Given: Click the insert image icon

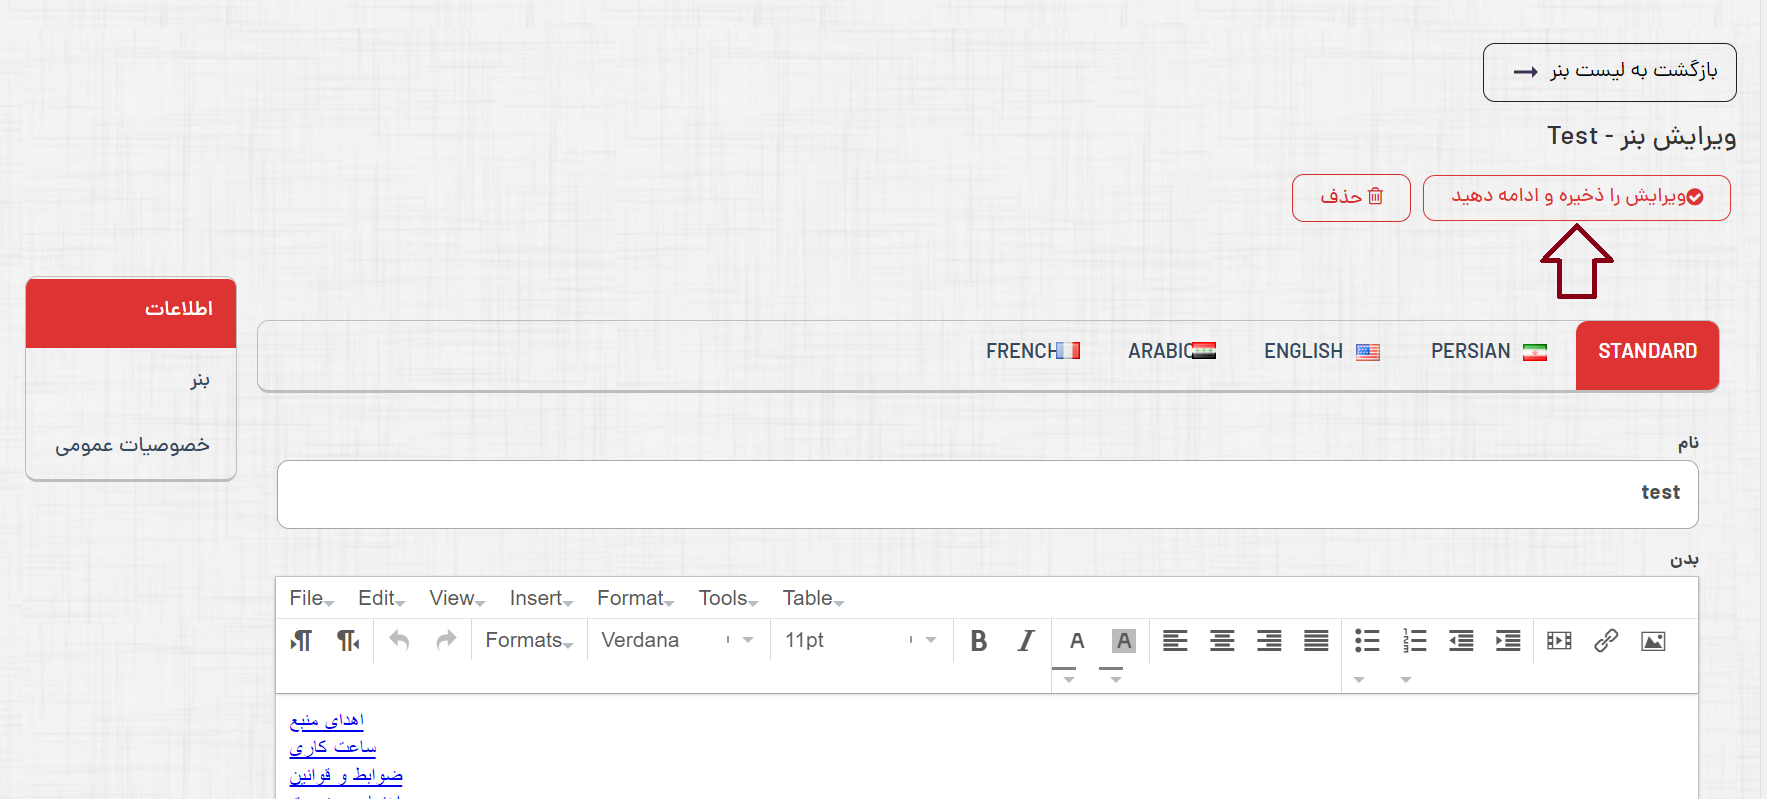Looking at the screenshot, I should [1653, 641].
